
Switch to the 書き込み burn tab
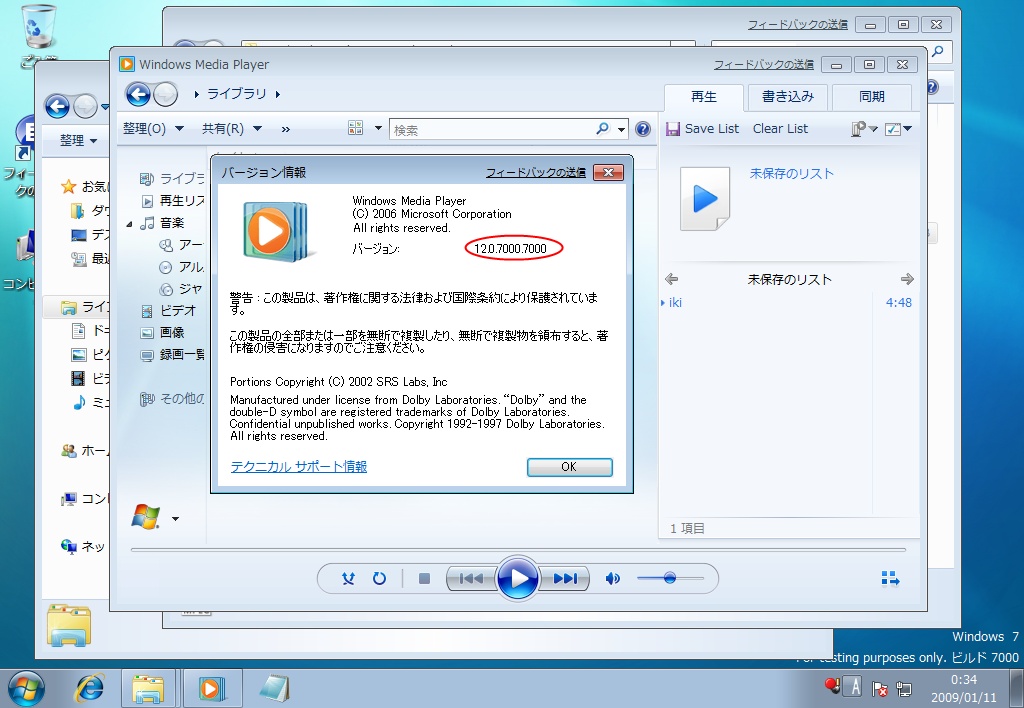click(x=788, y=97)
